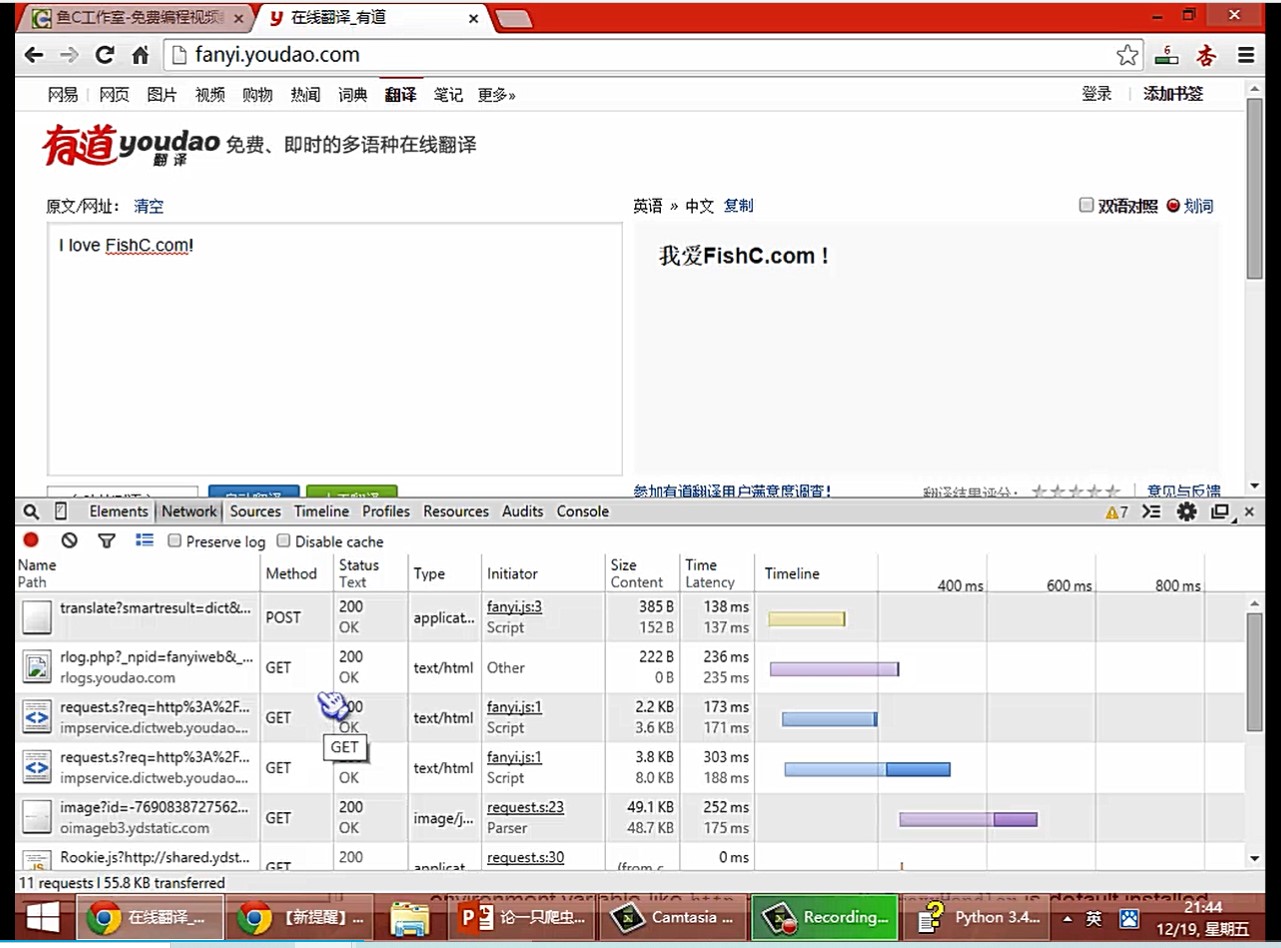Open the Resources panel tab
Screen dimensions: 1281x948
(x=456, y=511)
